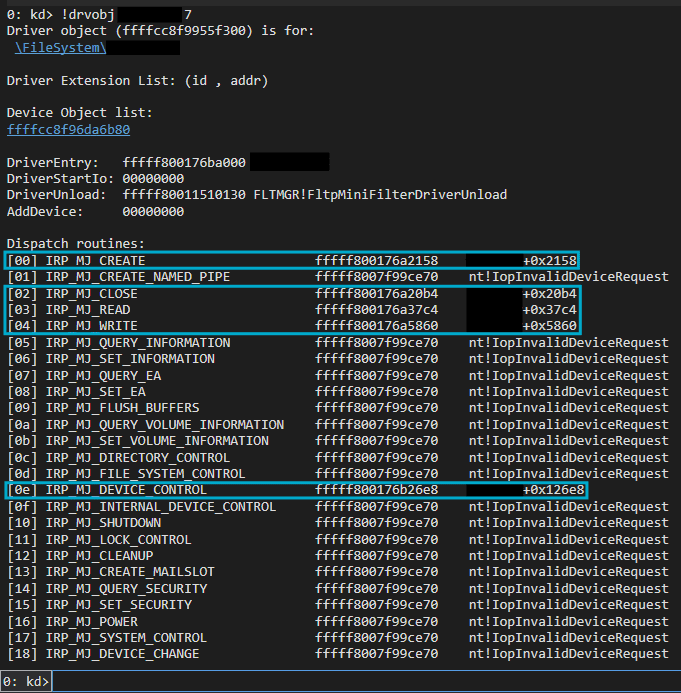Select IRP_MJ_QUERY_INFORMATION text

pos(138,343)
